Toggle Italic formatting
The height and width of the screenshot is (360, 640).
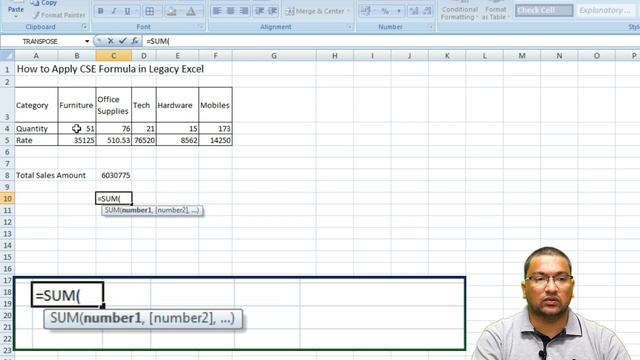[x=114, y=11]
